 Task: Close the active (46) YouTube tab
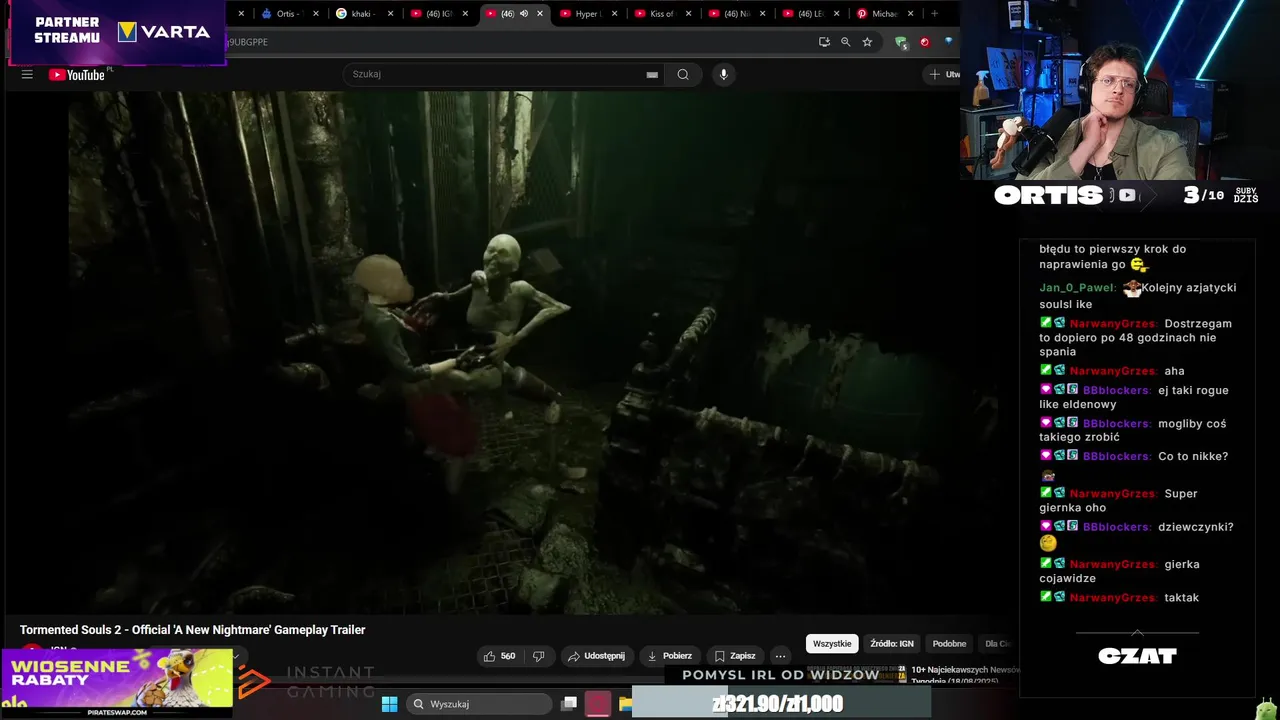(x=540, y=14)
